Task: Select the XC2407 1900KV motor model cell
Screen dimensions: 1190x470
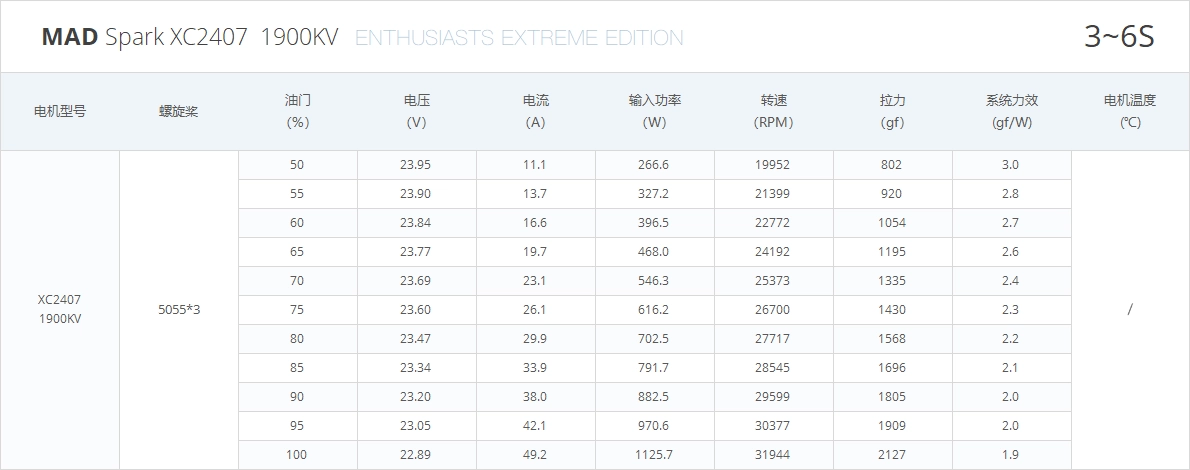Action: [x=60, y=309]
